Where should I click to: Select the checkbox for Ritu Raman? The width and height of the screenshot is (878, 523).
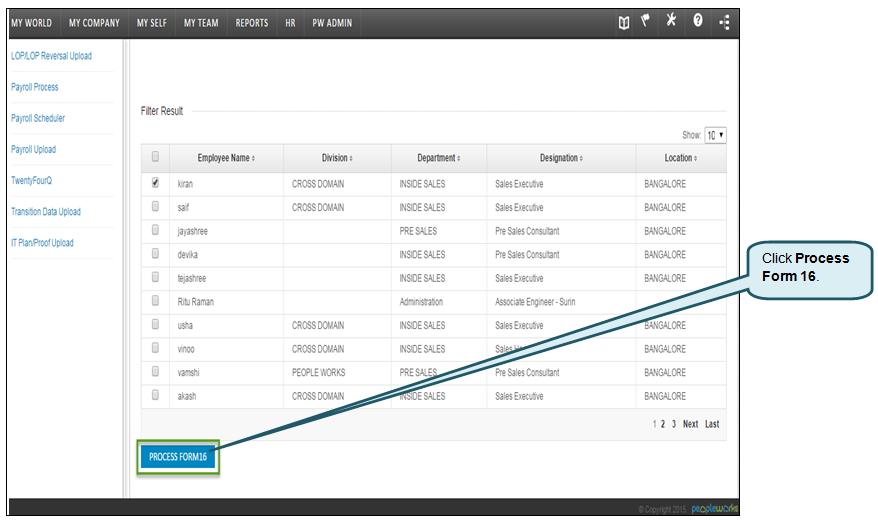point(155,301)
